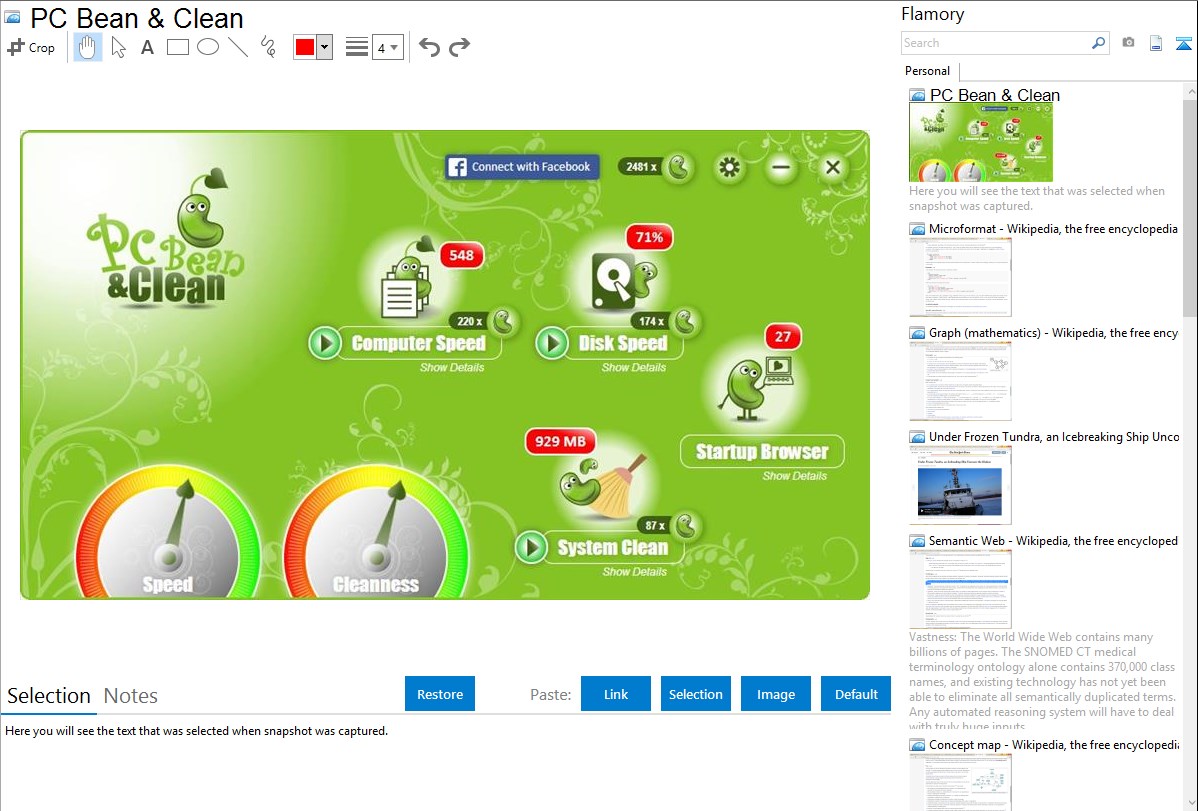Screen dimensions: 1198x811
Task: Paste as Link button
Action: click(616, 694)
